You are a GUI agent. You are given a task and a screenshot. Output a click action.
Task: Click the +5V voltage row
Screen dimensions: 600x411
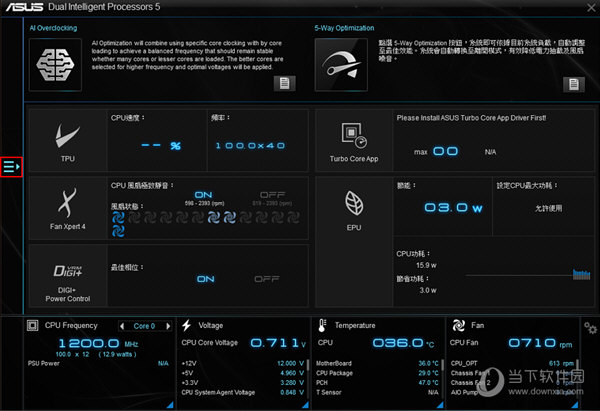click(243, 373)
